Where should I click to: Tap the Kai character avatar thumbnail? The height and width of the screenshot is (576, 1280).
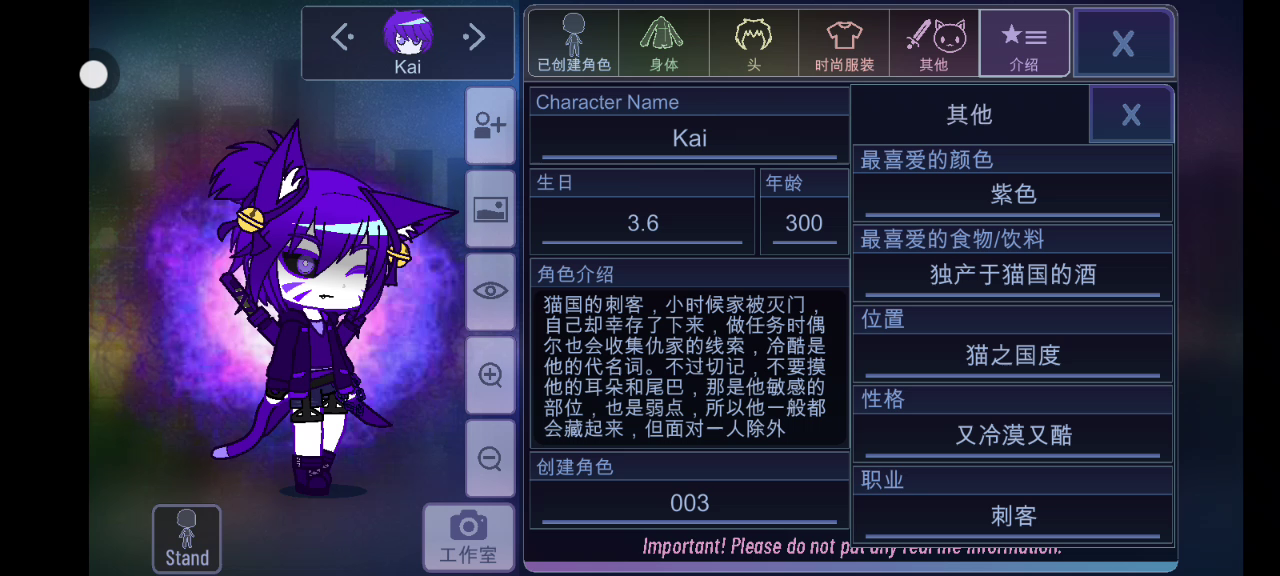[408, 34]
